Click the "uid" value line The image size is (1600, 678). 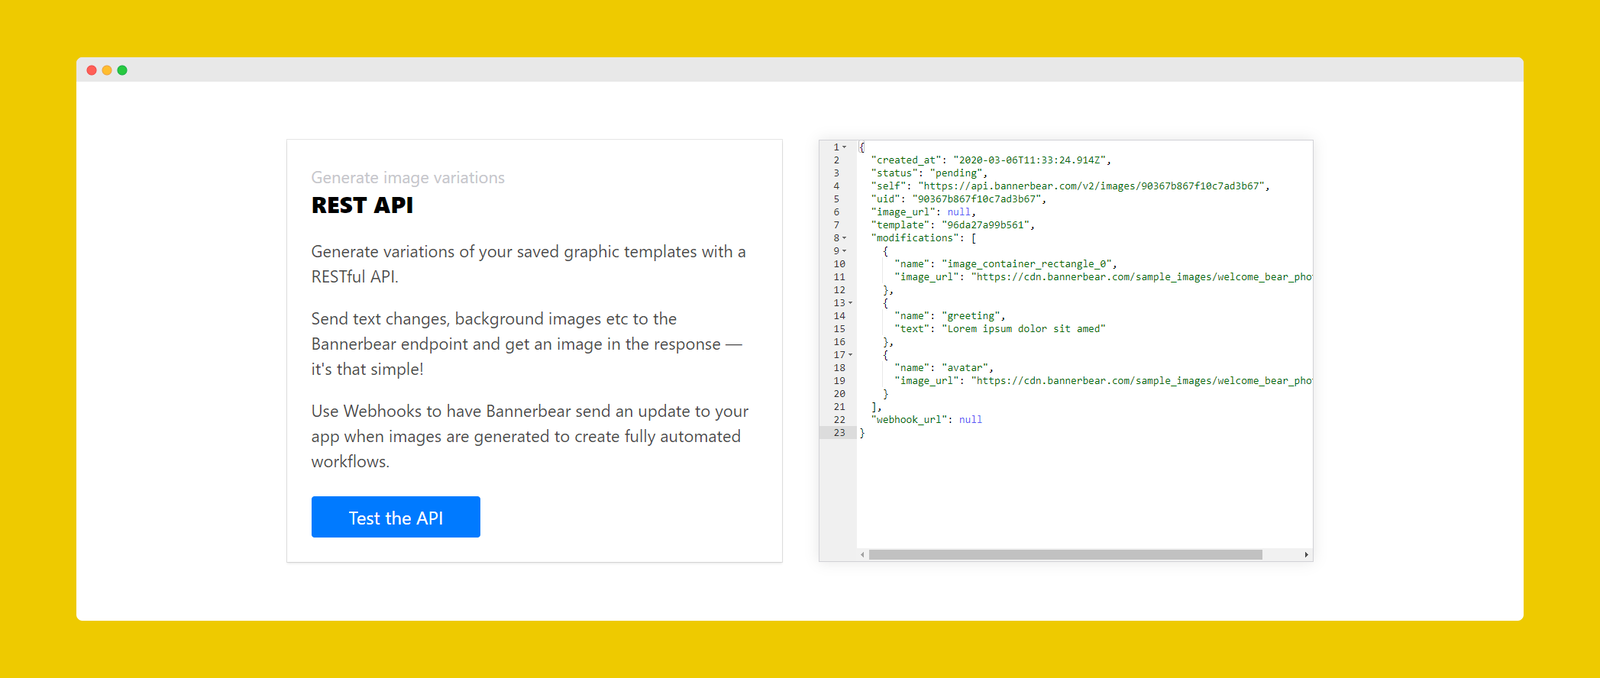pyautogui.click(x=958, y=199)
